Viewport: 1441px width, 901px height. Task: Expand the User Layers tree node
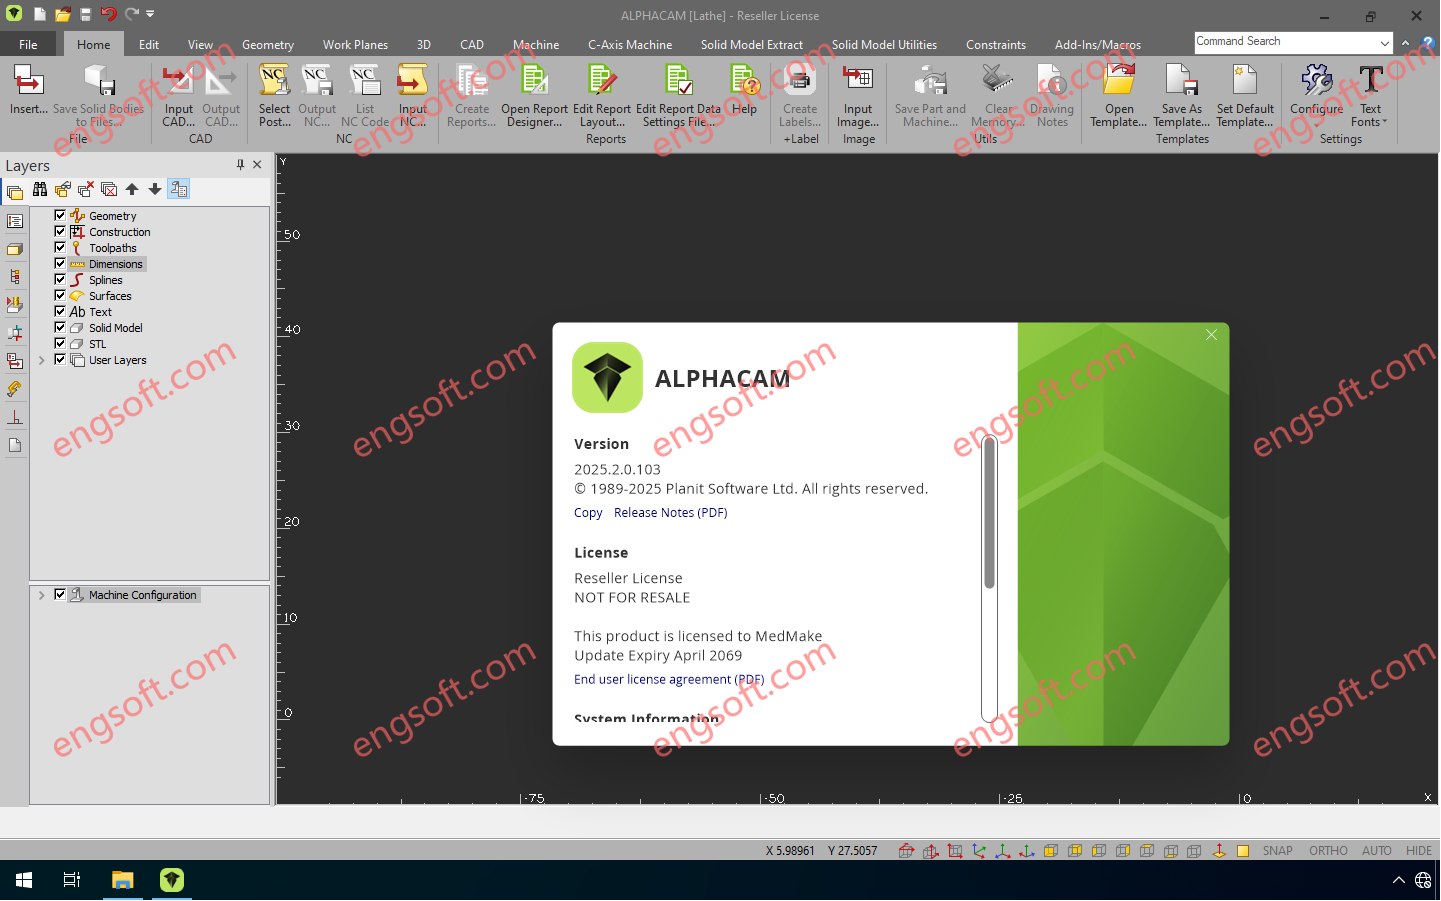coord(41,360)
